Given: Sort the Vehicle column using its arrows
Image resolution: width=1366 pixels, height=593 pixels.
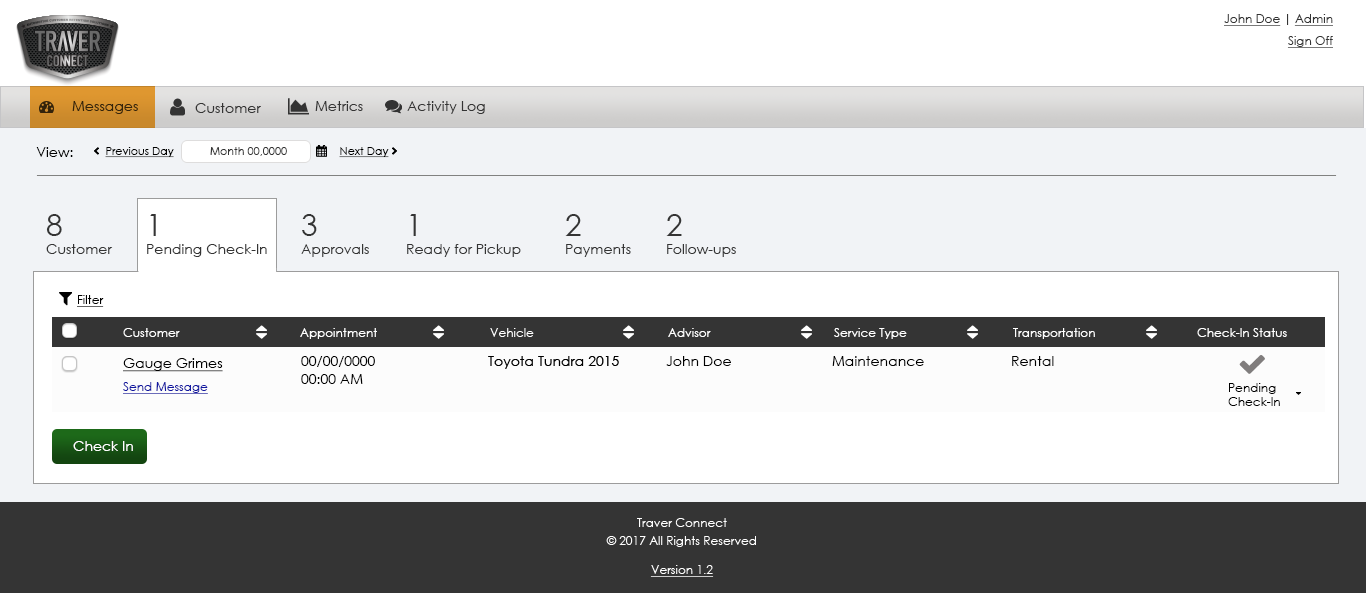Looking at the screenshot, I should pyautogui.click(x=628, y=332).
